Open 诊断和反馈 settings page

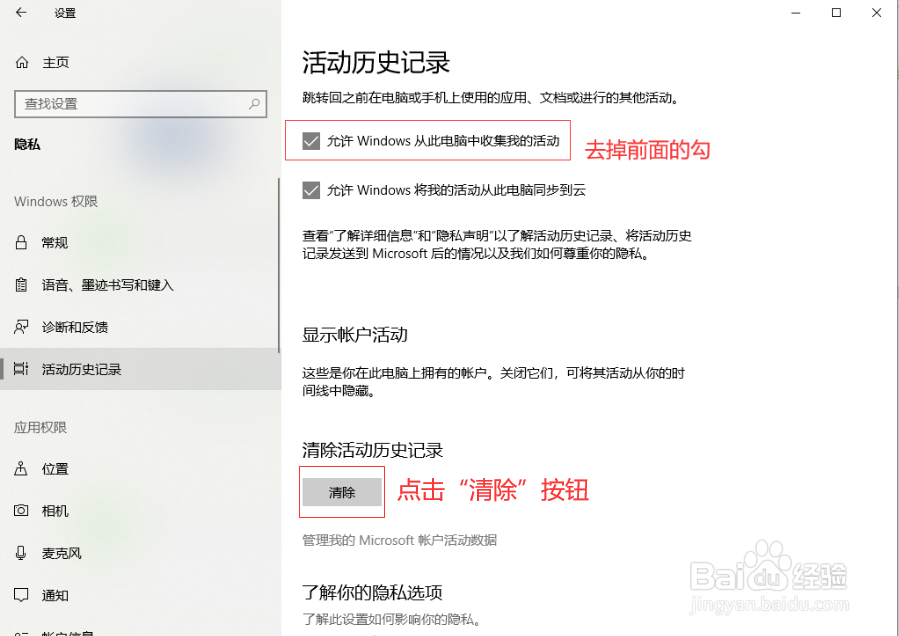140,327
